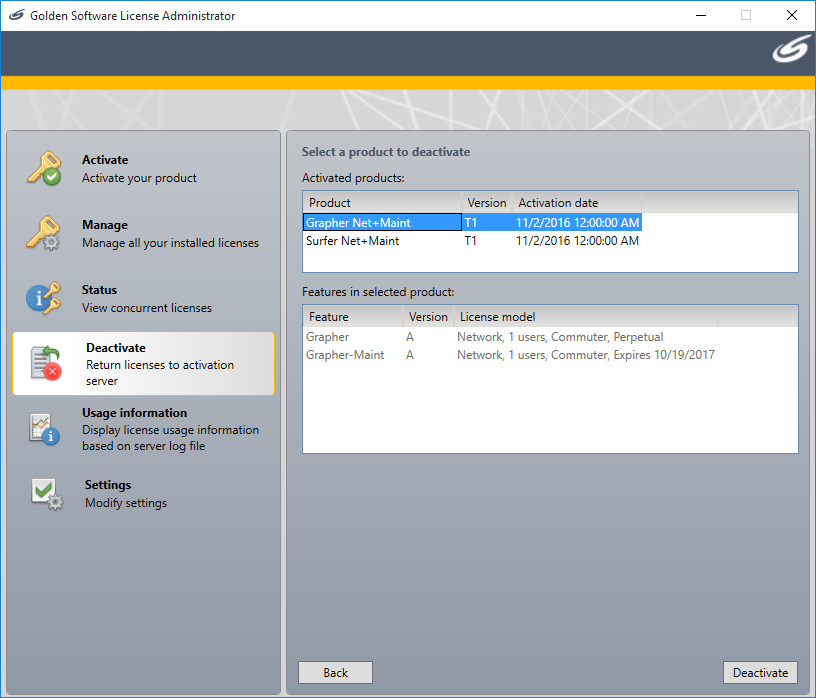Click the Manage key-with-gear icon
Viewport: 816px width, 698px height.
(44, 233)
